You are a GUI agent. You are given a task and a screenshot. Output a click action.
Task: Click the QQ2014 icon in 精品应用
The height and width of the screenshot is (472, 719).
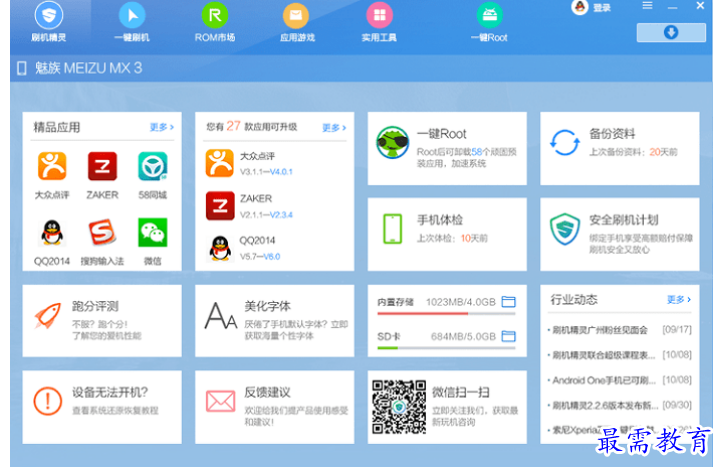(52, 233)
